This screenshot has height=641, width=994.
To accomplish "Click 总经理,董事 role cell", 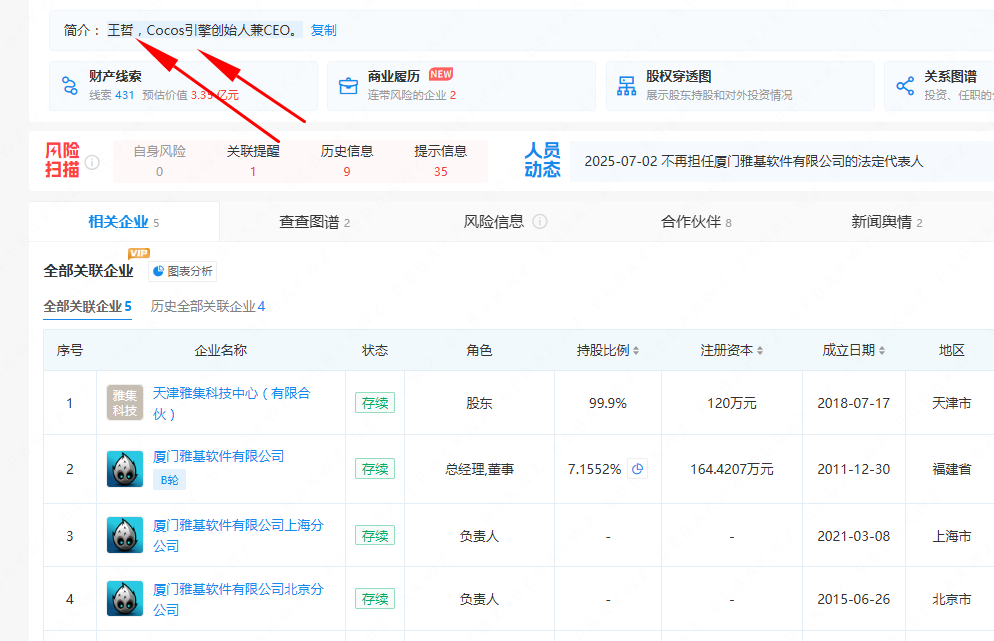I will (x=479, y=469).
